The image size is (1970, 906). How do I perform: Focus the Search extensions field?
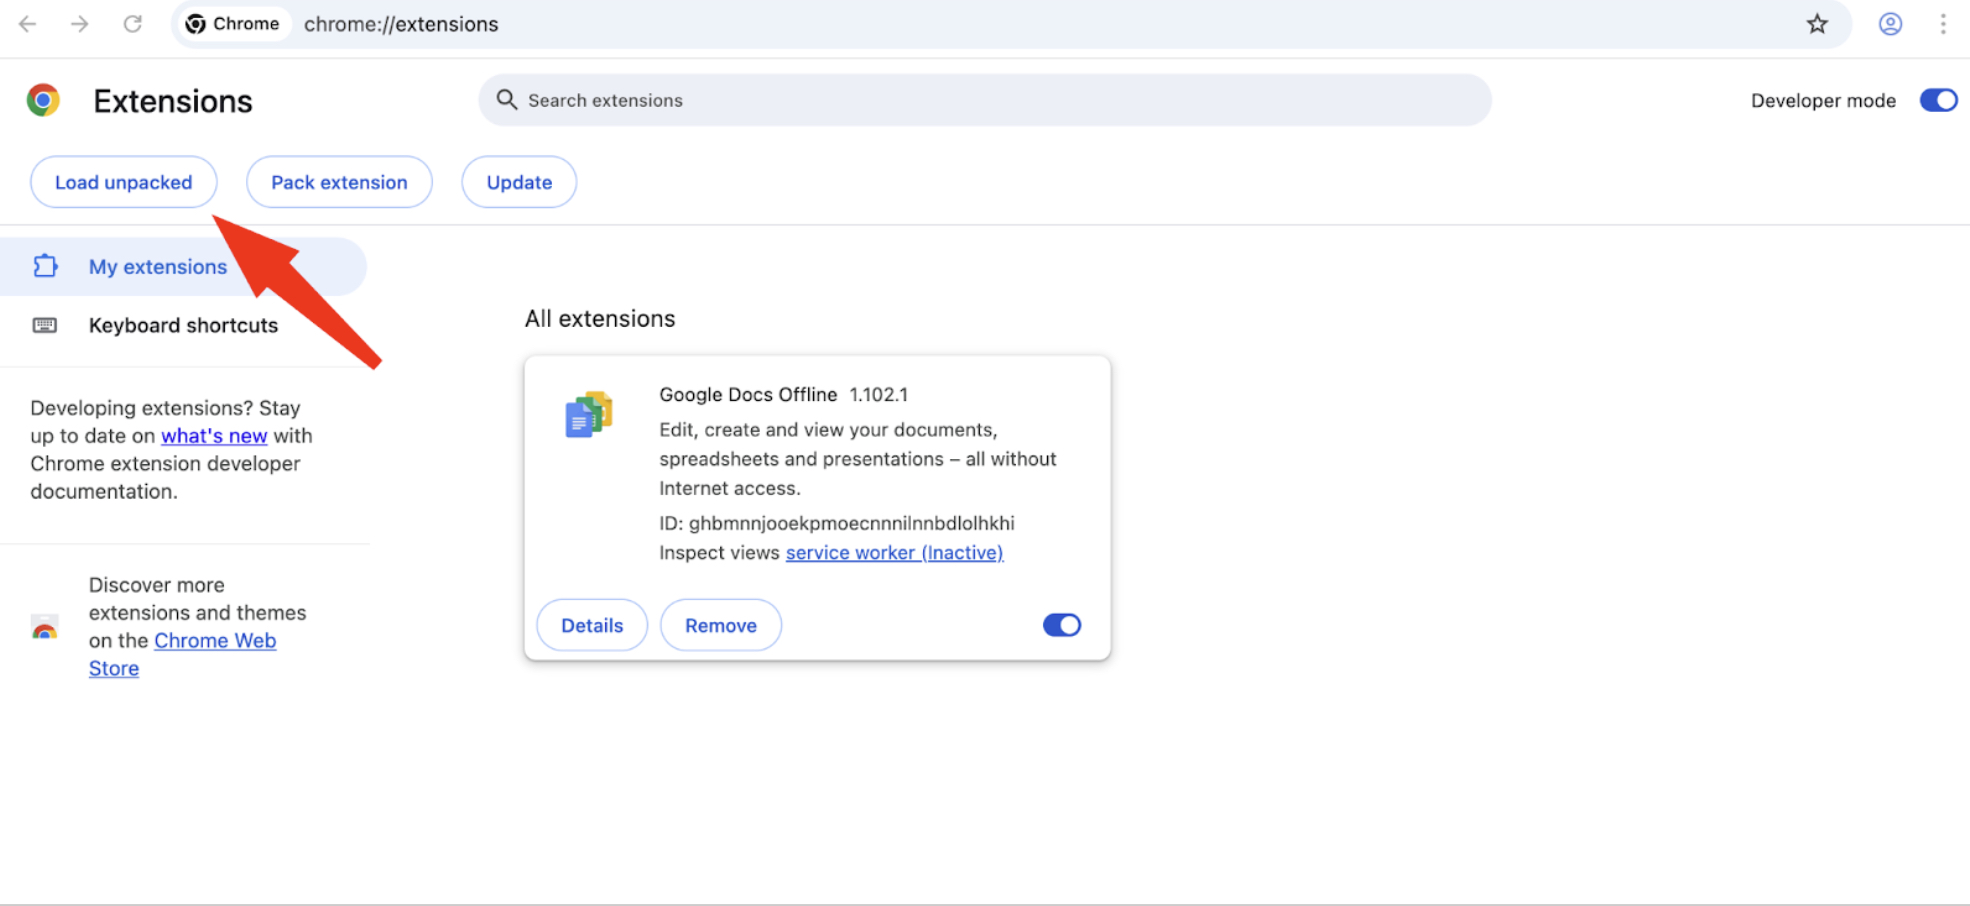tap(985, 100)
